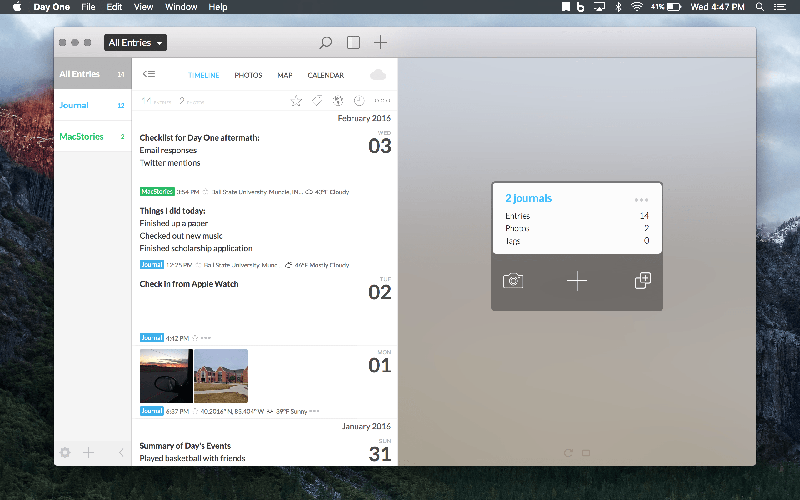
Task: Toggle the single-pane view square icon
Action: tap(353, 42)
